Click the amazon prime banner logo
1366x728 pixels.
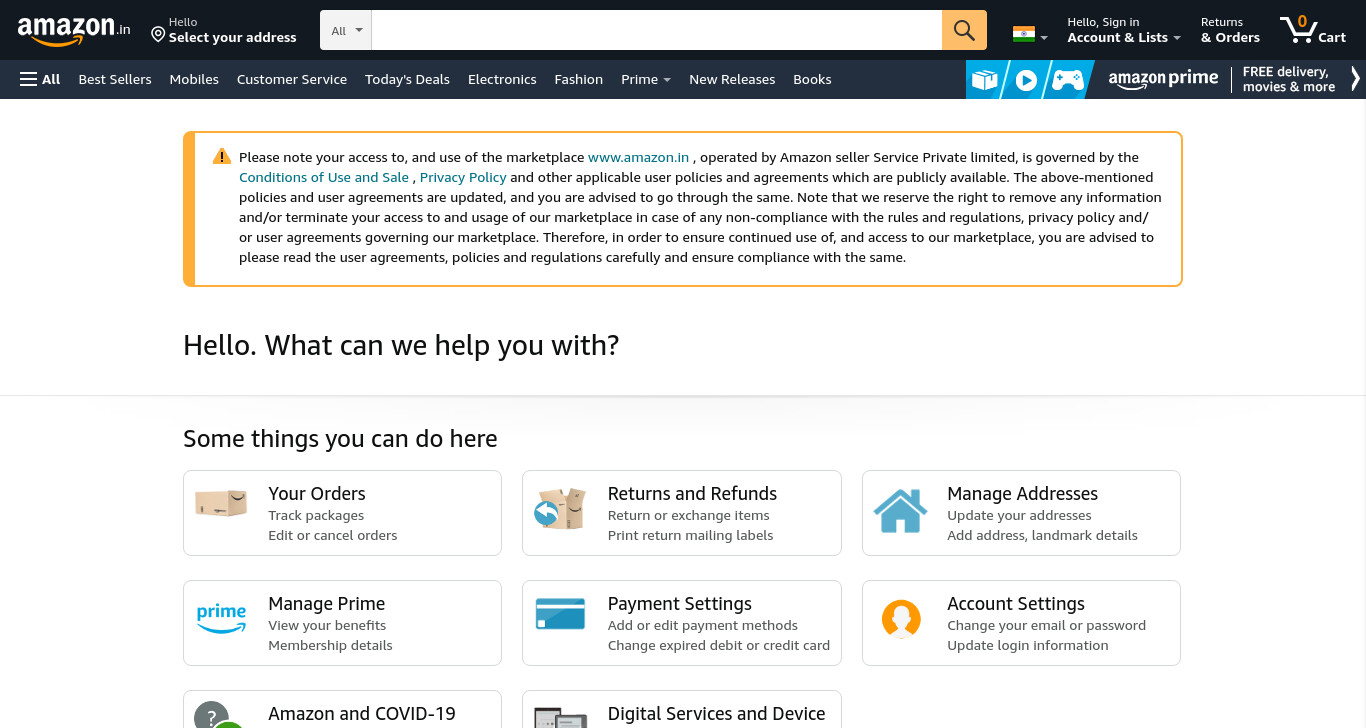(x=1163, y=79)
